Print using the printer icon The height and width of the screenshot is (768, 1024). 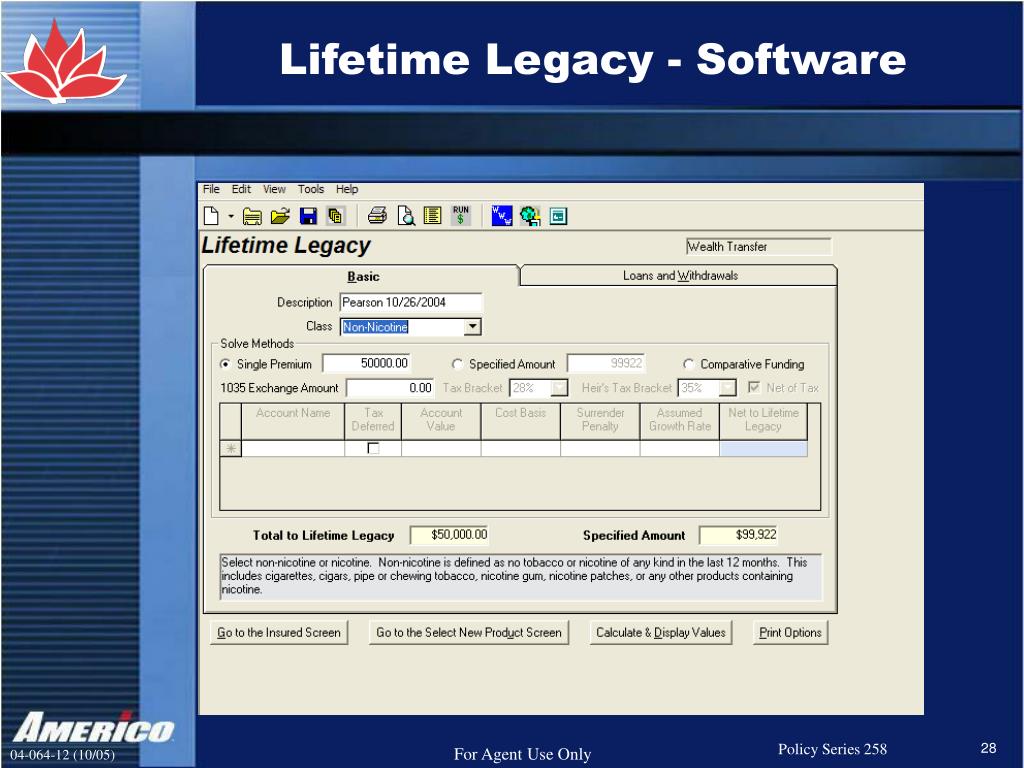point(377,216)
